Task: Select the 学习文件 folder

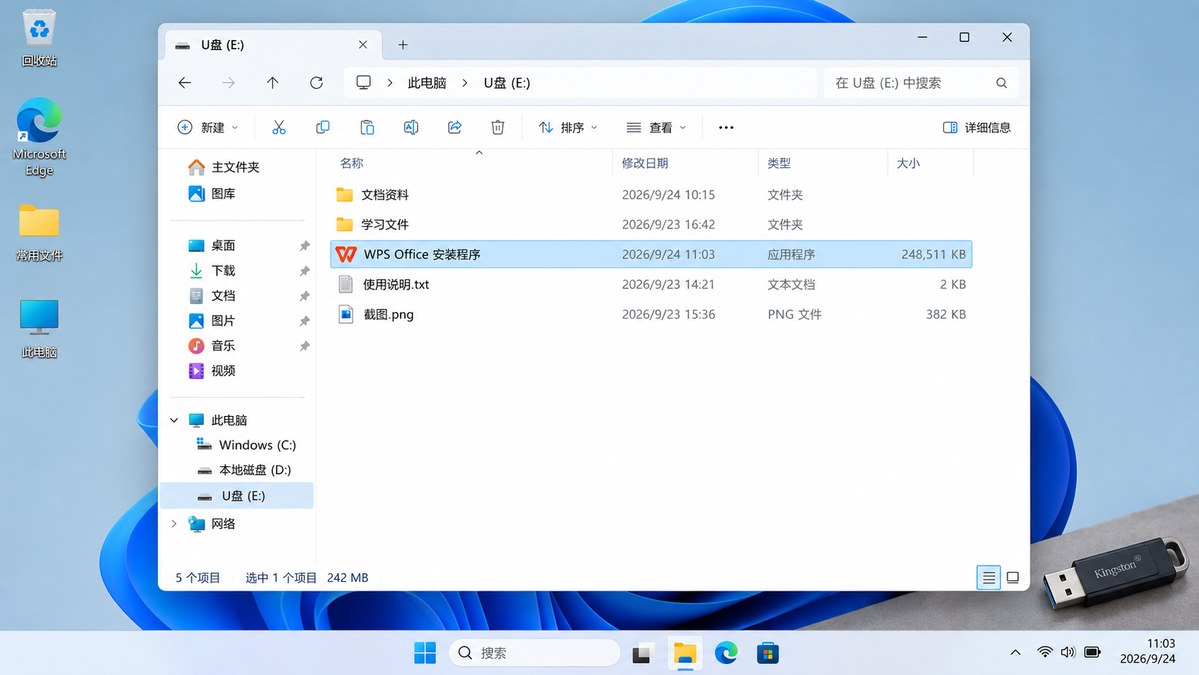Action: (651, 225)
